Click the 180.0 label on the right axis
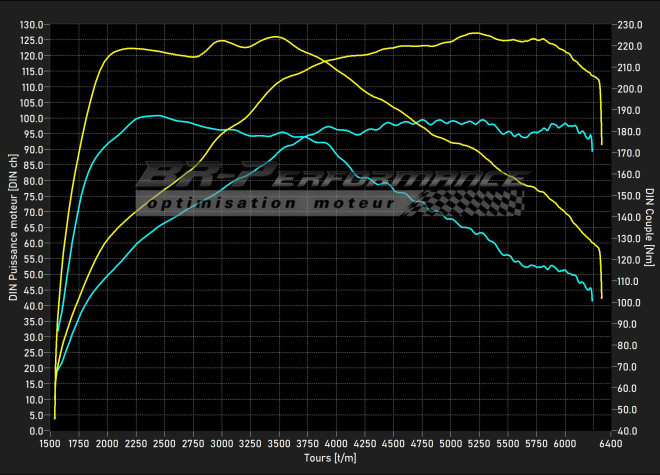The image size is (660, 475). click(x=630, y=131)
